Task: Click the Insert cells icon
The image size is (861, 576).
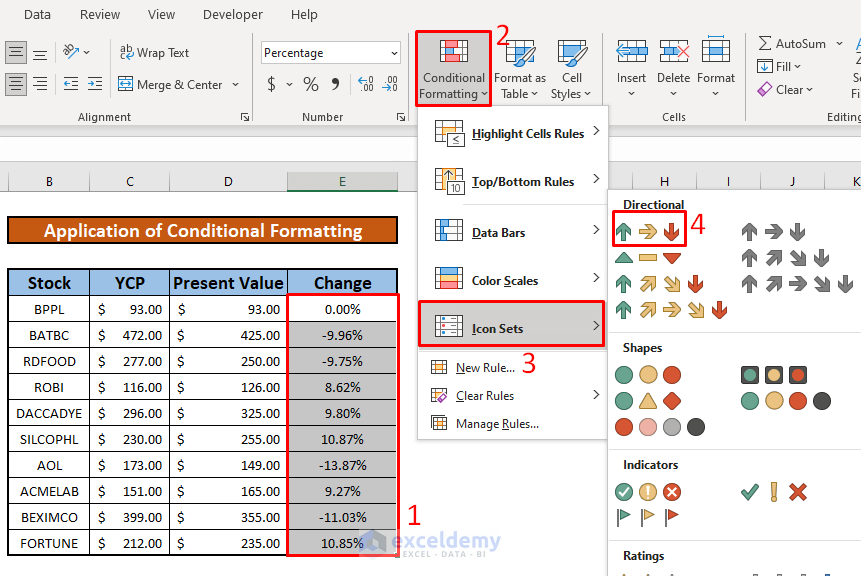Action: click(631, 52)
